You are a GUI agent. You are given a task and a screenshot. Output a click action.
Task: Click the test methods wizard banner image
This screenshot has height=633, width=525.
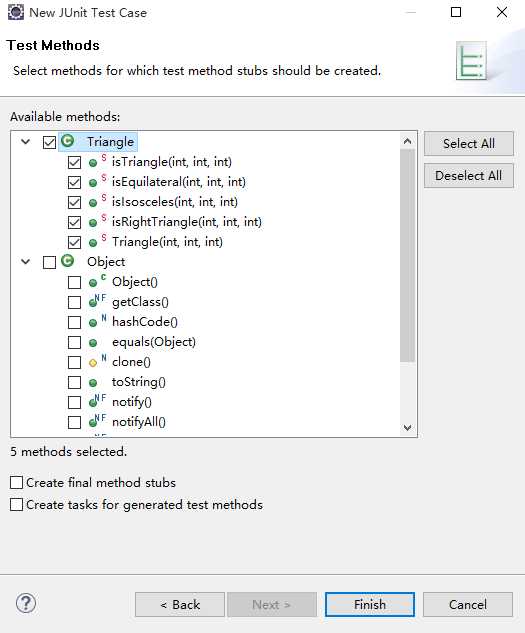click(x=471, y=61)
